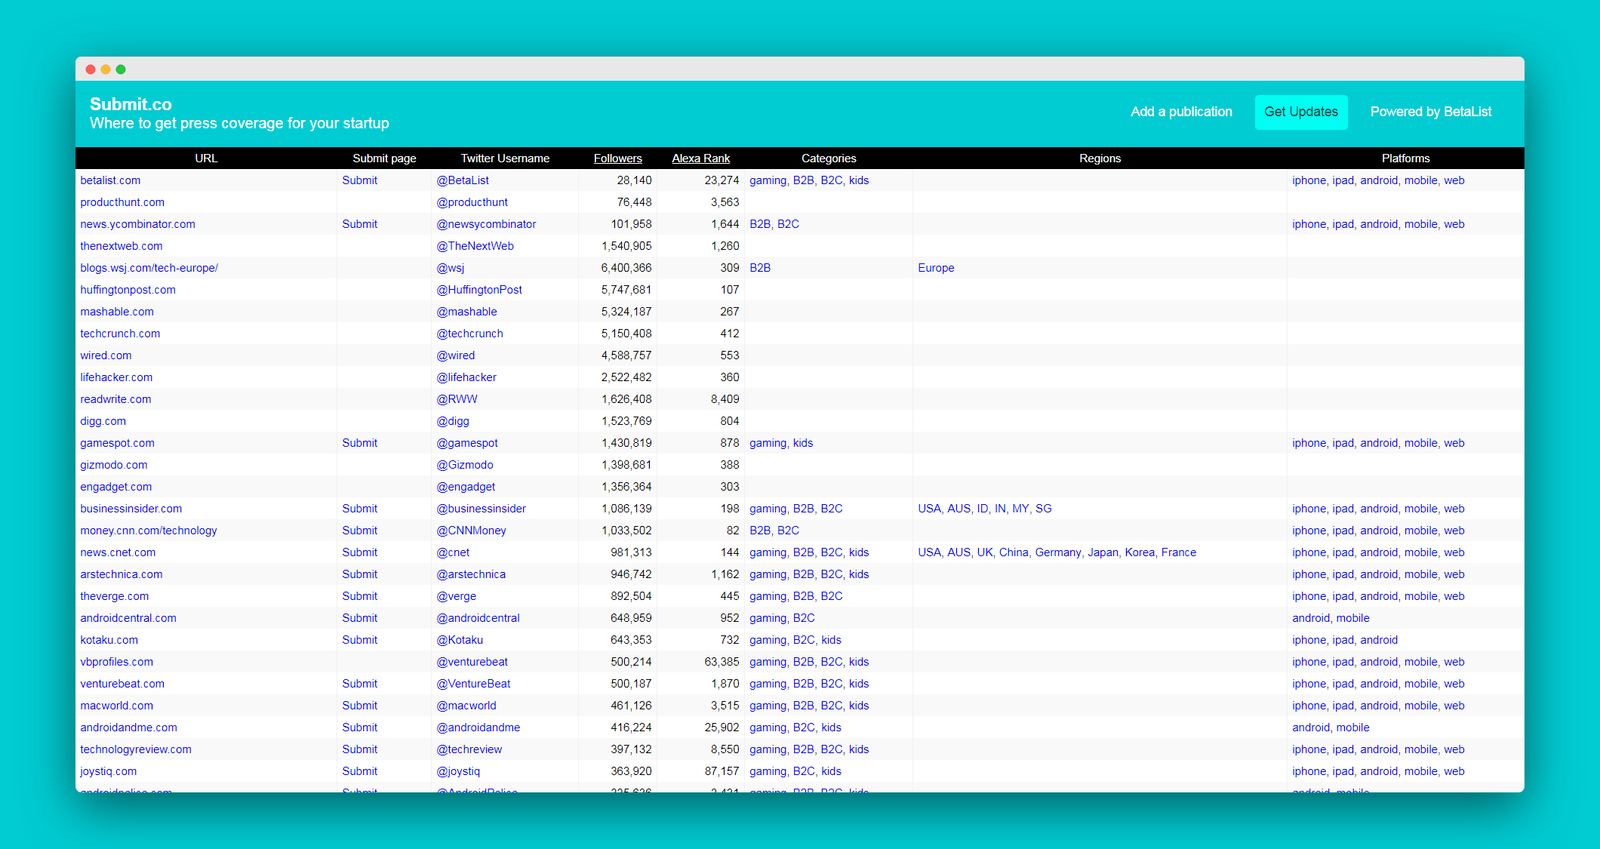Click regions list in businessinsider.com row
This screenshot has width=1600, height=849.
[985, 510]
